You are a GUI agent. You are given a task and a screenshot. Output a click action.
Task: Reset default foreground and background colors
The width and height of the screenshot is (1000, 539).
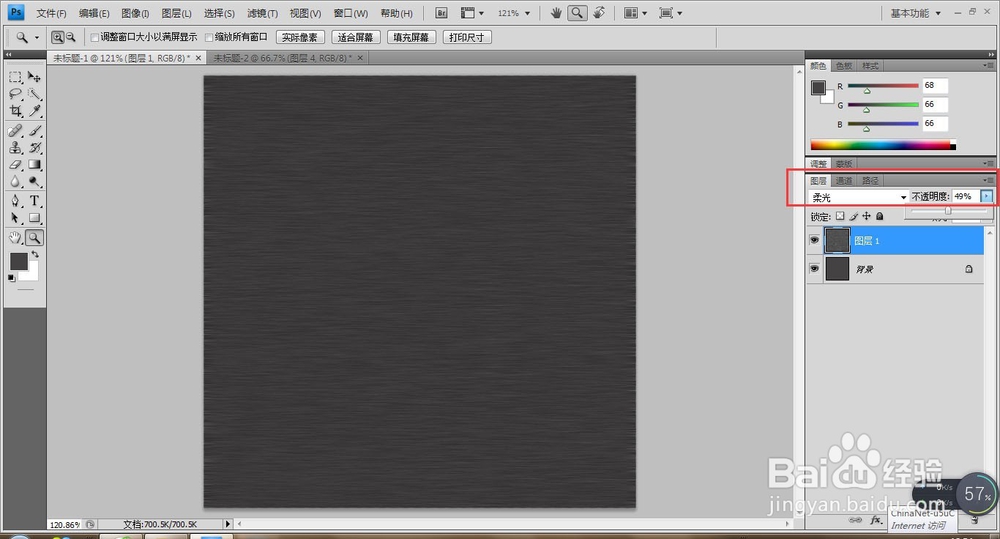[x=11, y=278]
